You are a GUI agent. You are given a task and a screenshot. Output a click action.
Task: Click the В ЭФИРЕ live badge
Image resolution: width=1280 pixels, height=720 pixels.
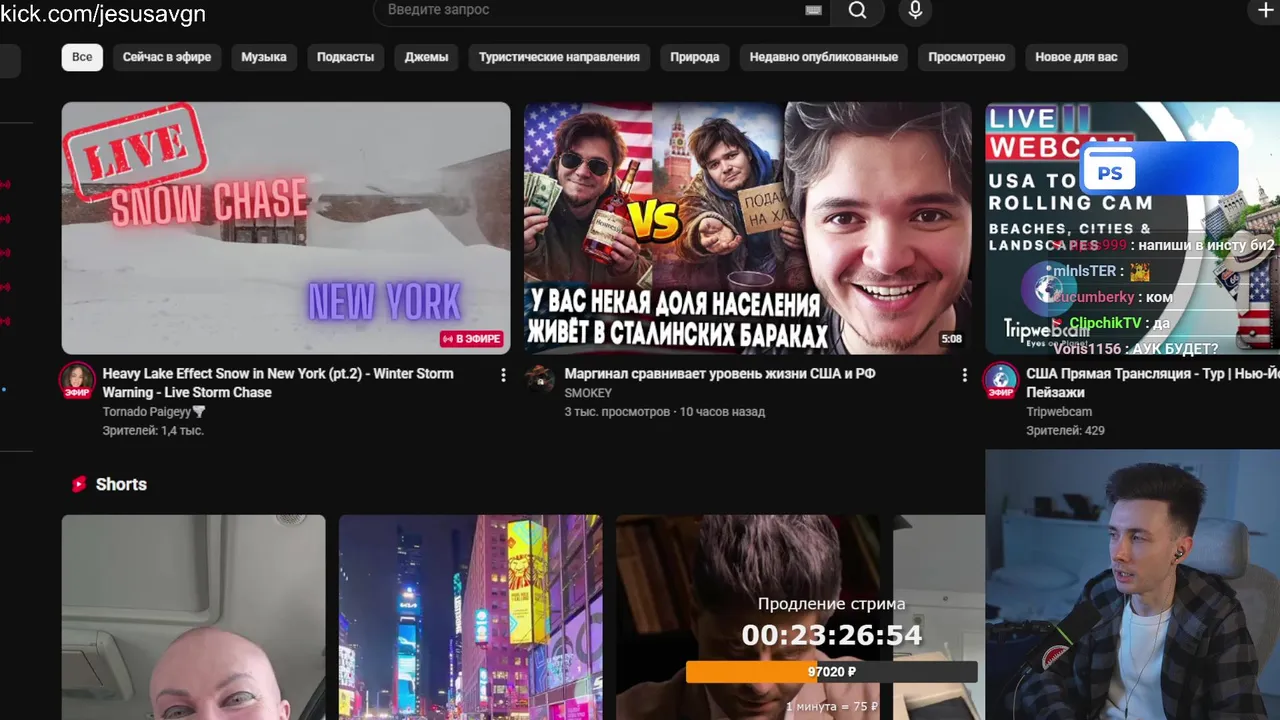(x=471, y=339)
